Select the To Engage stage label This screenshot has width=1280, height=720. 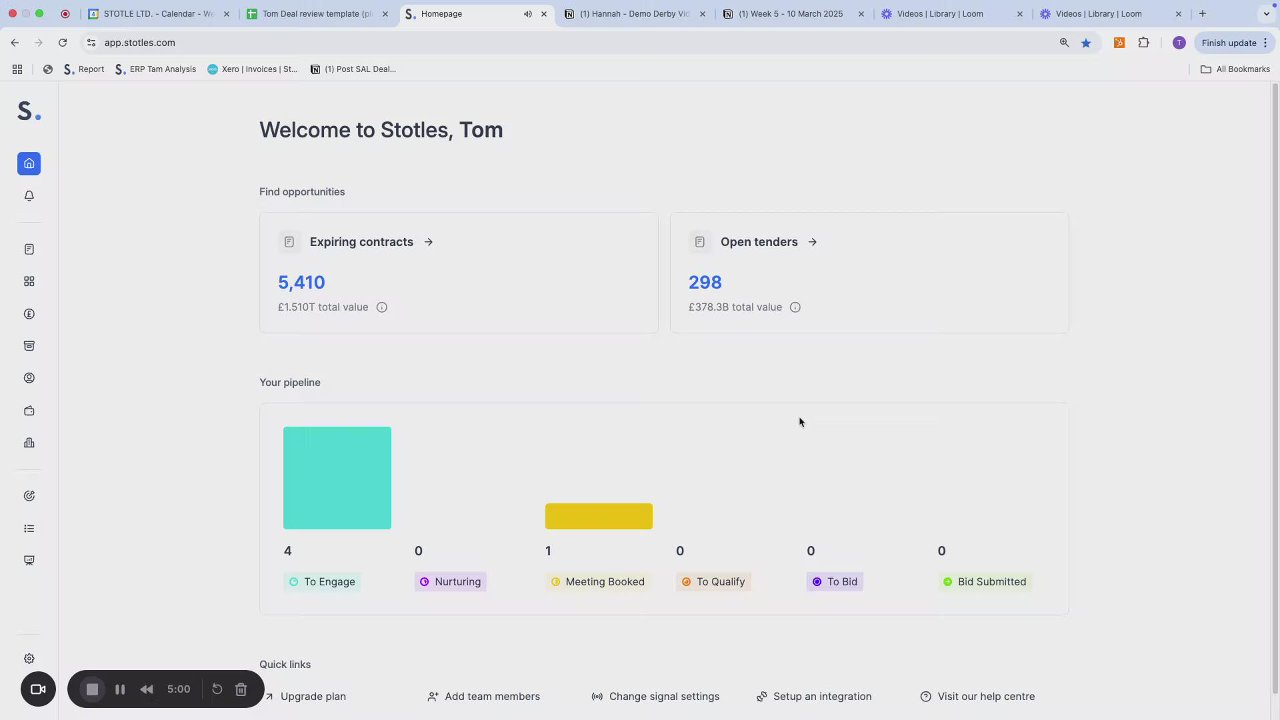(322, 582)
